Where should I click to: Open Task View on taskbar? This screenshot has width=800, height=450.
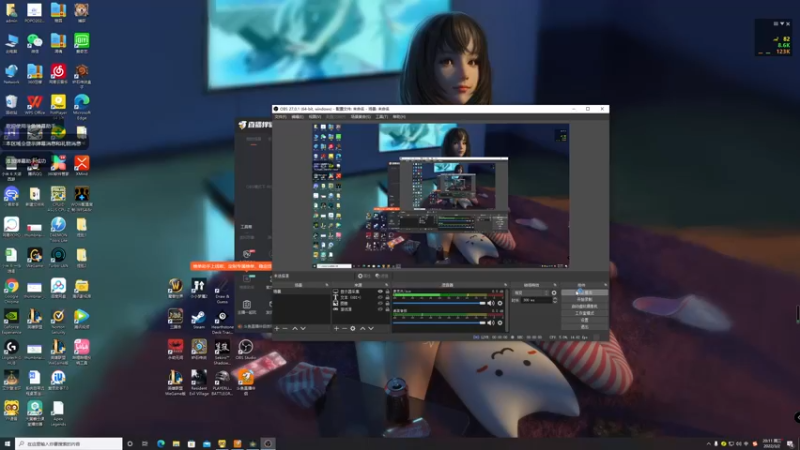click(x=145, y=444)
